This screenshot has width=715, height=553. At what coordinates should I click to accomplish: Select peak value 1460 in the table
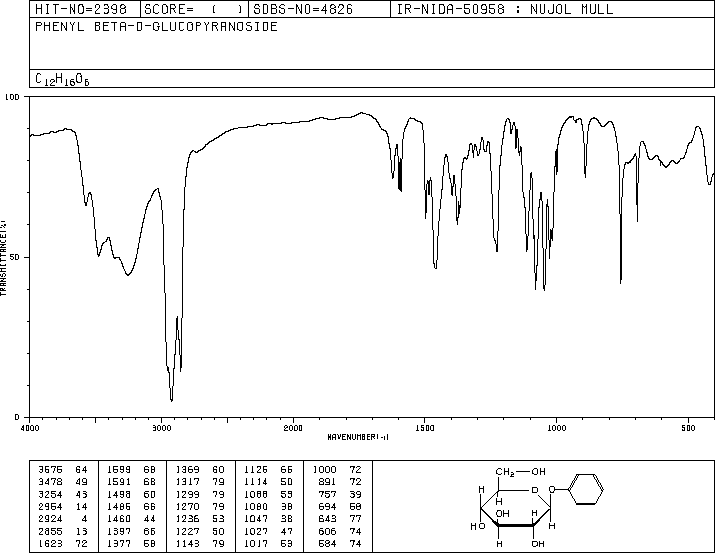click(x=119, y=519)
